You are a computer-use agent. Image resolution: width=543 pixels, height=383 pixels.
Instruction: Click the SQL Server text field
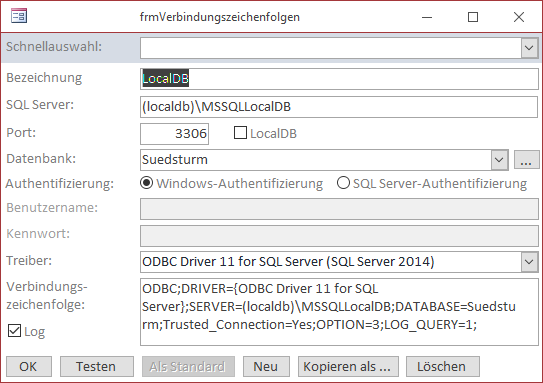pos(339,107)
